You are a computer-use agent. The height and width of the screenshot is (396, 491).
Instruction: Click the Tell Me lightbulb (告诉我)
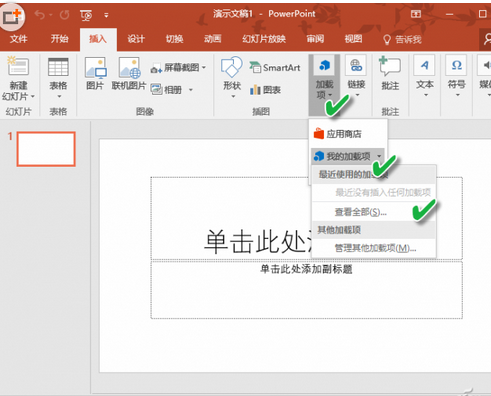[387, 40]
